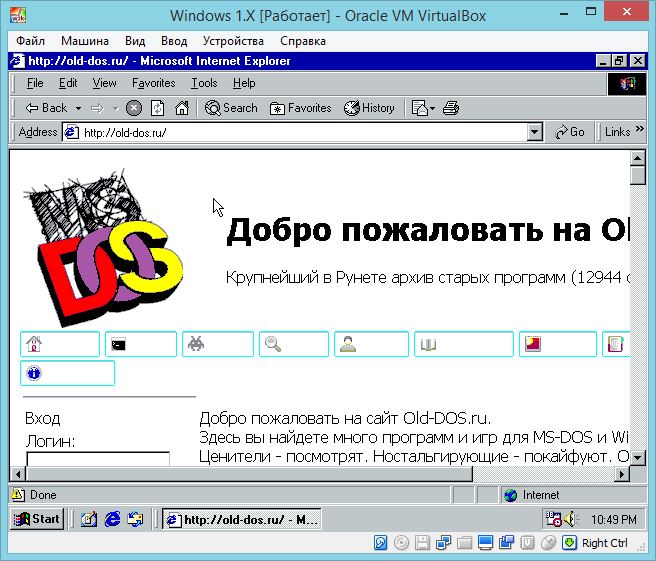Open VirtualBox Файл menu

(x=30, y=41)
